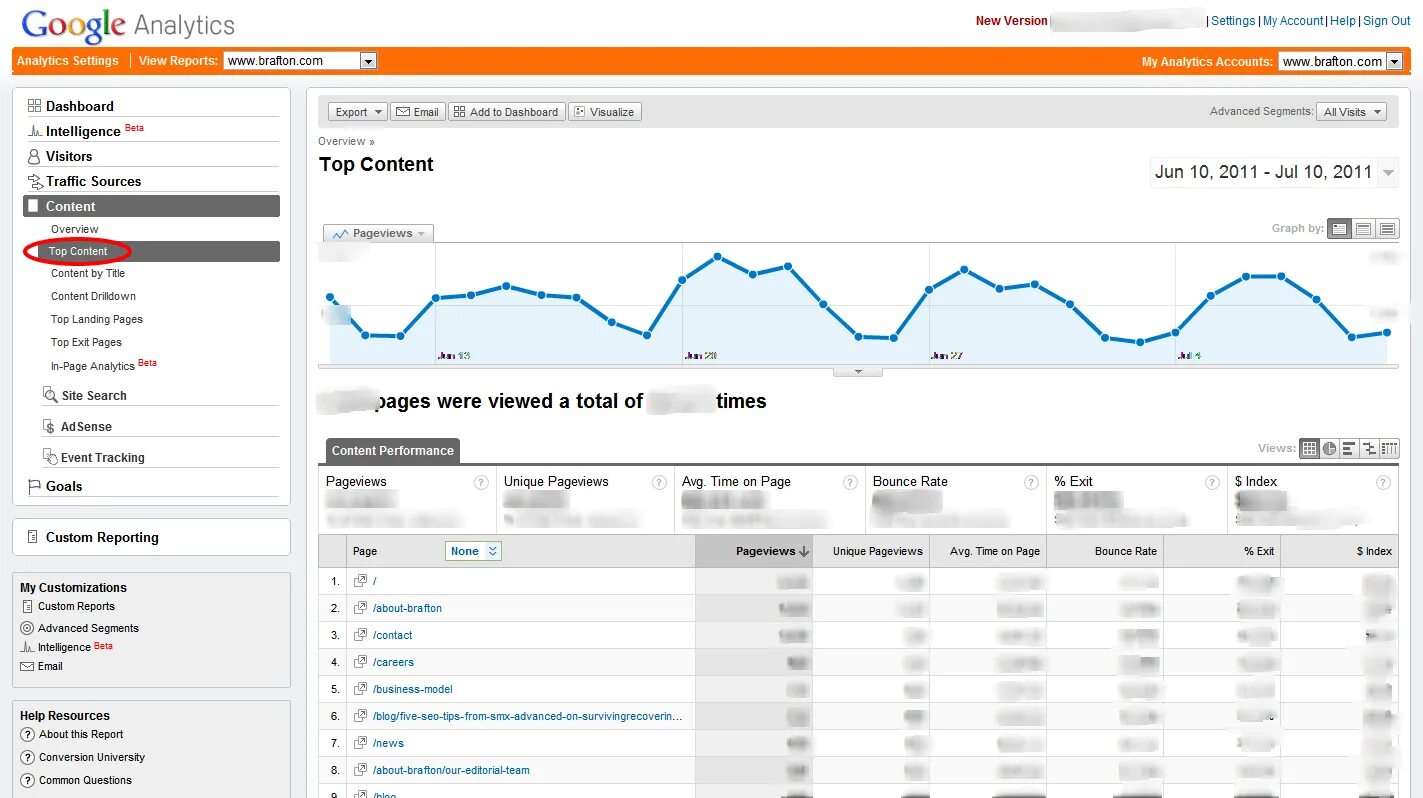Screen dimensions: 1423x798
Task: Open Top Landing Pages report
Action: click(97, 319)
